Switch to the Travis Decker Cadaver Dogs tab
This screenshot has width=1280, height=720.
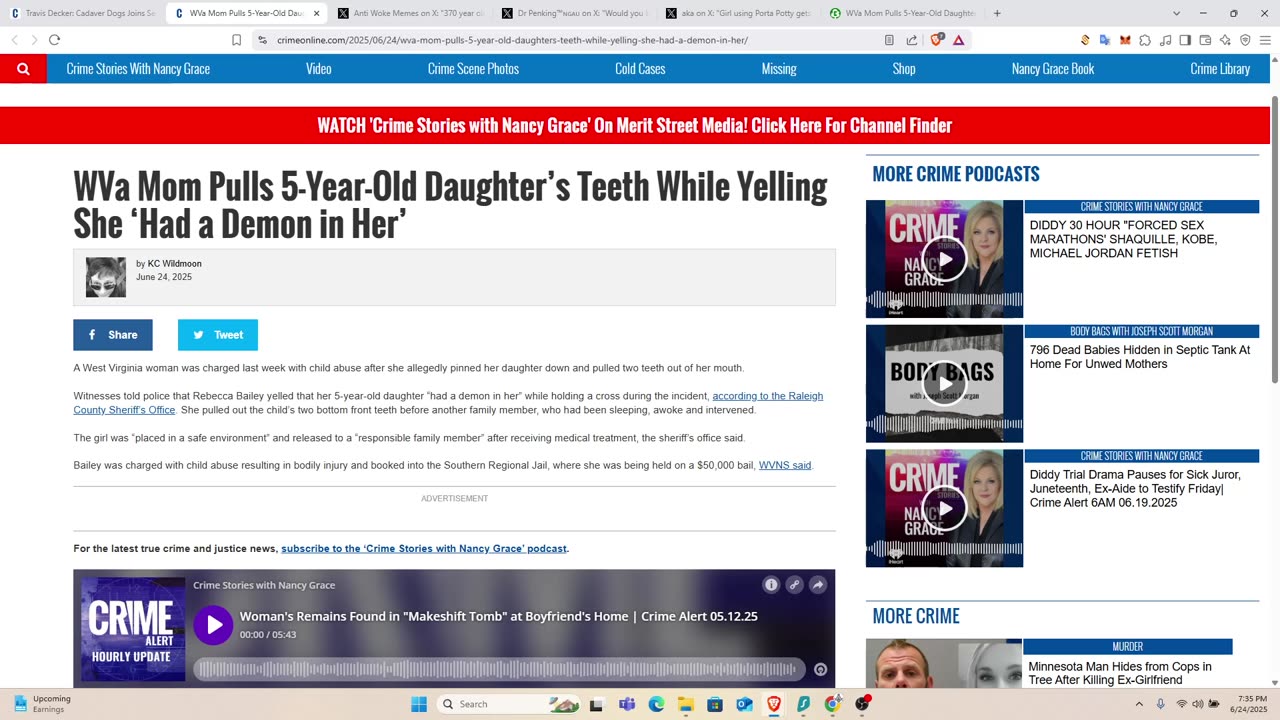coord(82,13)
